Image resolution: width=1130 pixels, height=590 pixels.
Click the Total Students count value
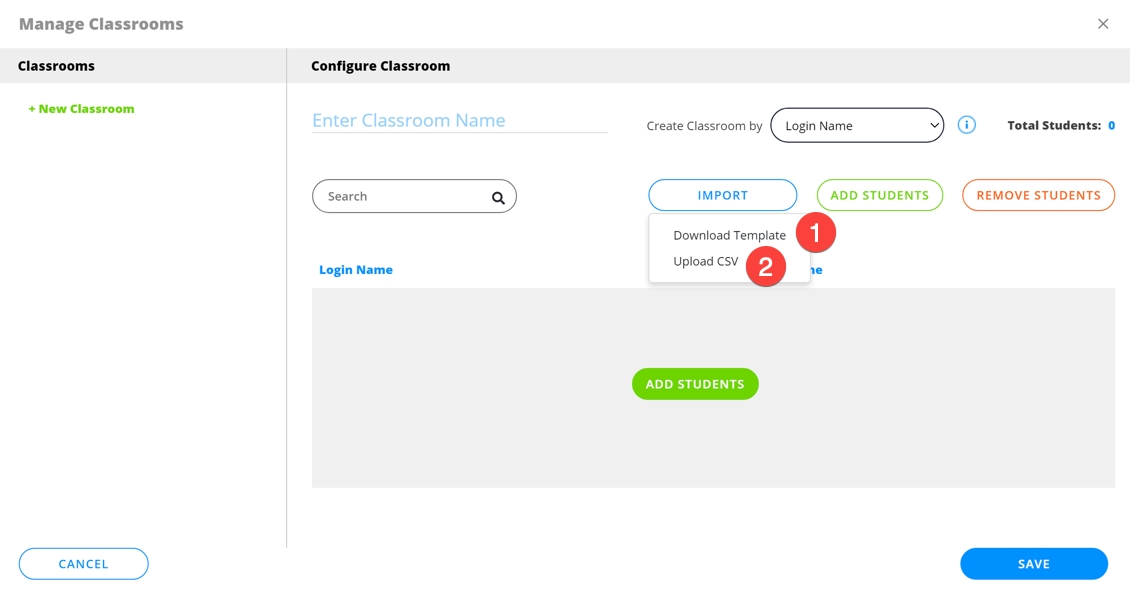point(1111,126)
